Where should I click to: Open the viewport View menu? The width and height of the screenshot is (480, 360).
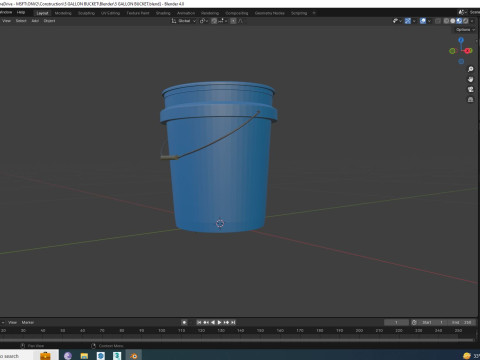pyautogui.click(x=7, y=21)
